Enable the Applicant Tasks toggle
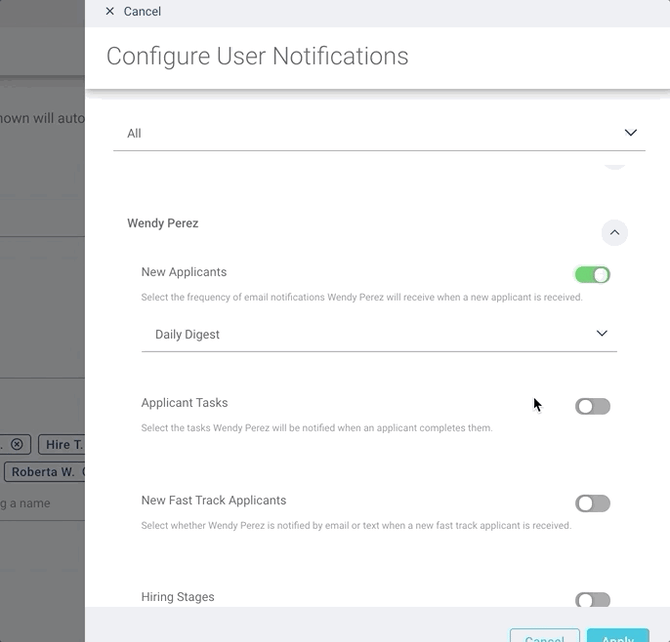 [592, 406]
